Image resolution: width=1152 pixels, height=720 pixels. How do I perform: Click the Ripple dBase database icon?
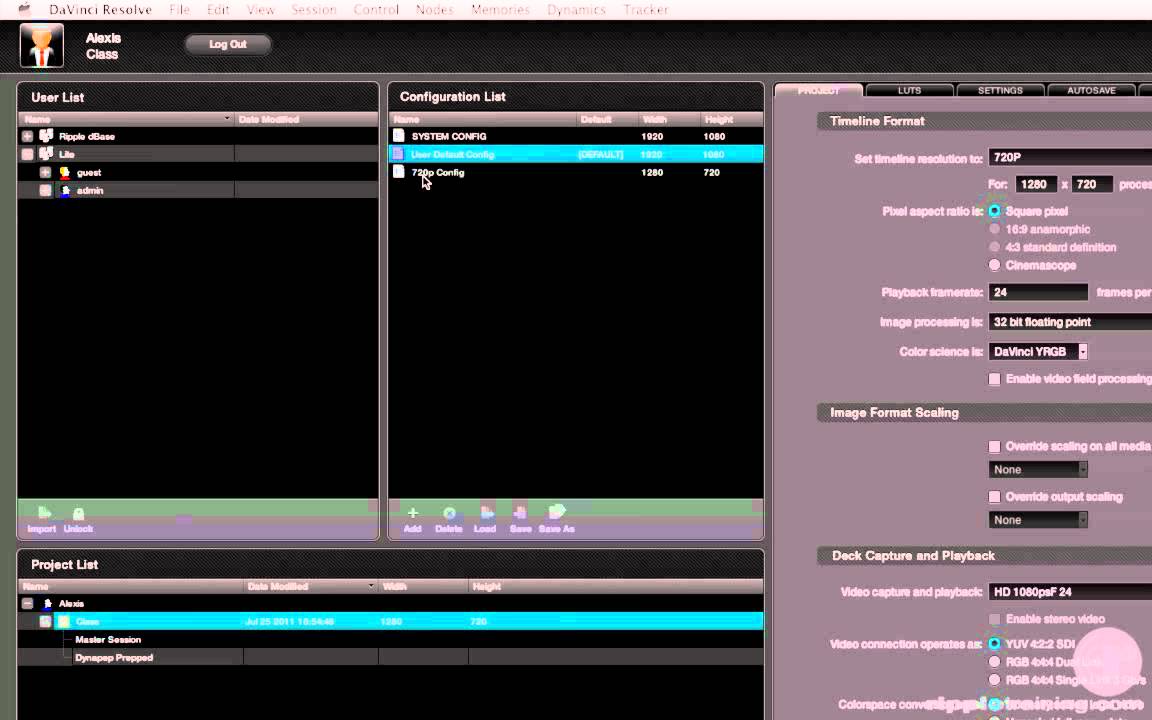click(46, 136)
